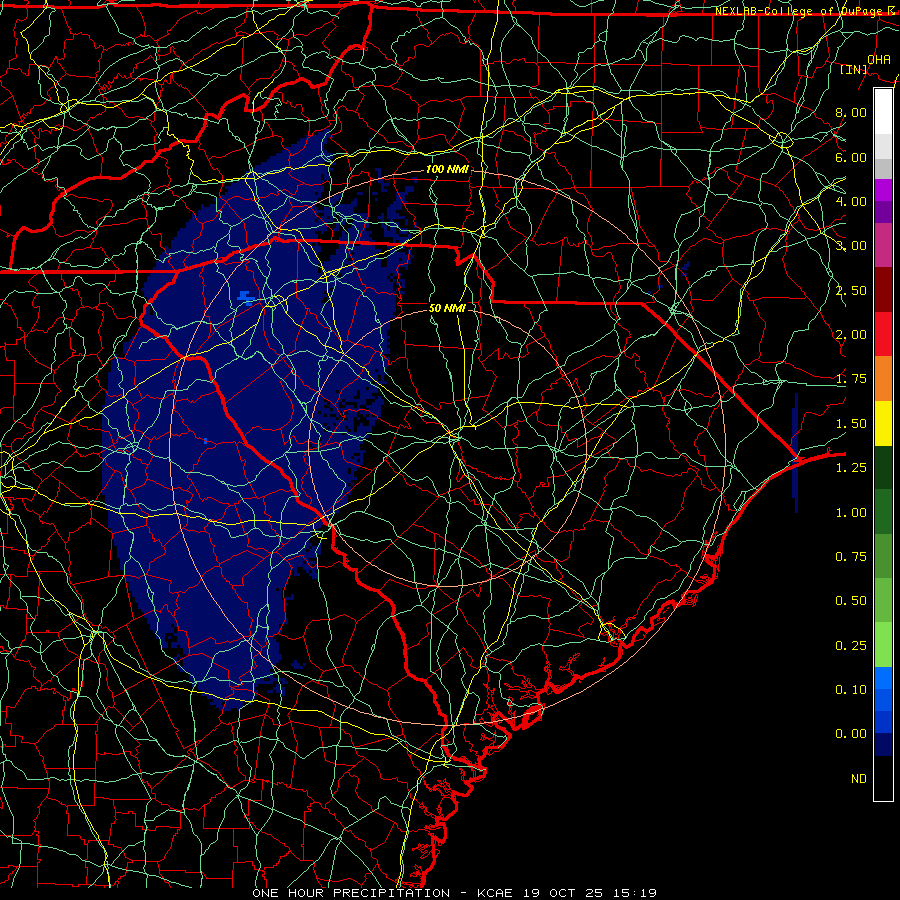Click the 1.00 legend label
900x900 pixels.
click(x=851, y=513)
